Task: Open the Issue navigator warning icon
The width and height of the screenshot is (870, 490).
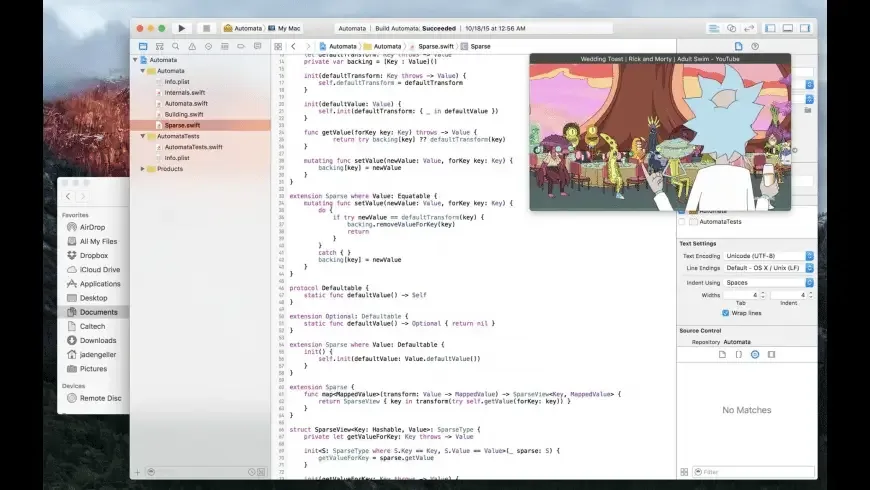Action: click(x=192, y=47)
